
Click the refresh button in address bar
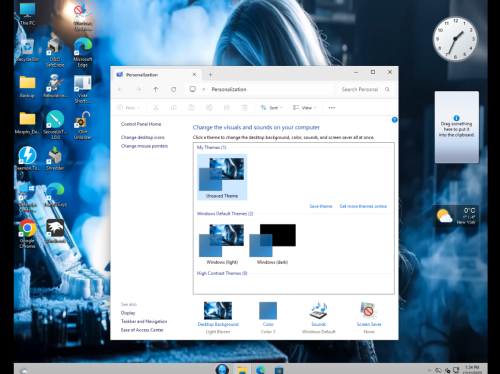click(174, 89)
